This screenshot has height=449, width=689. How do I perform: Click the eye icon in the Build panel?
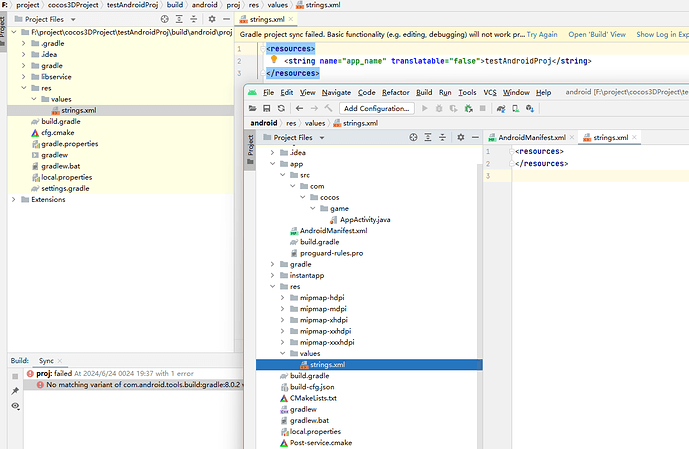[x=15, y=407]
